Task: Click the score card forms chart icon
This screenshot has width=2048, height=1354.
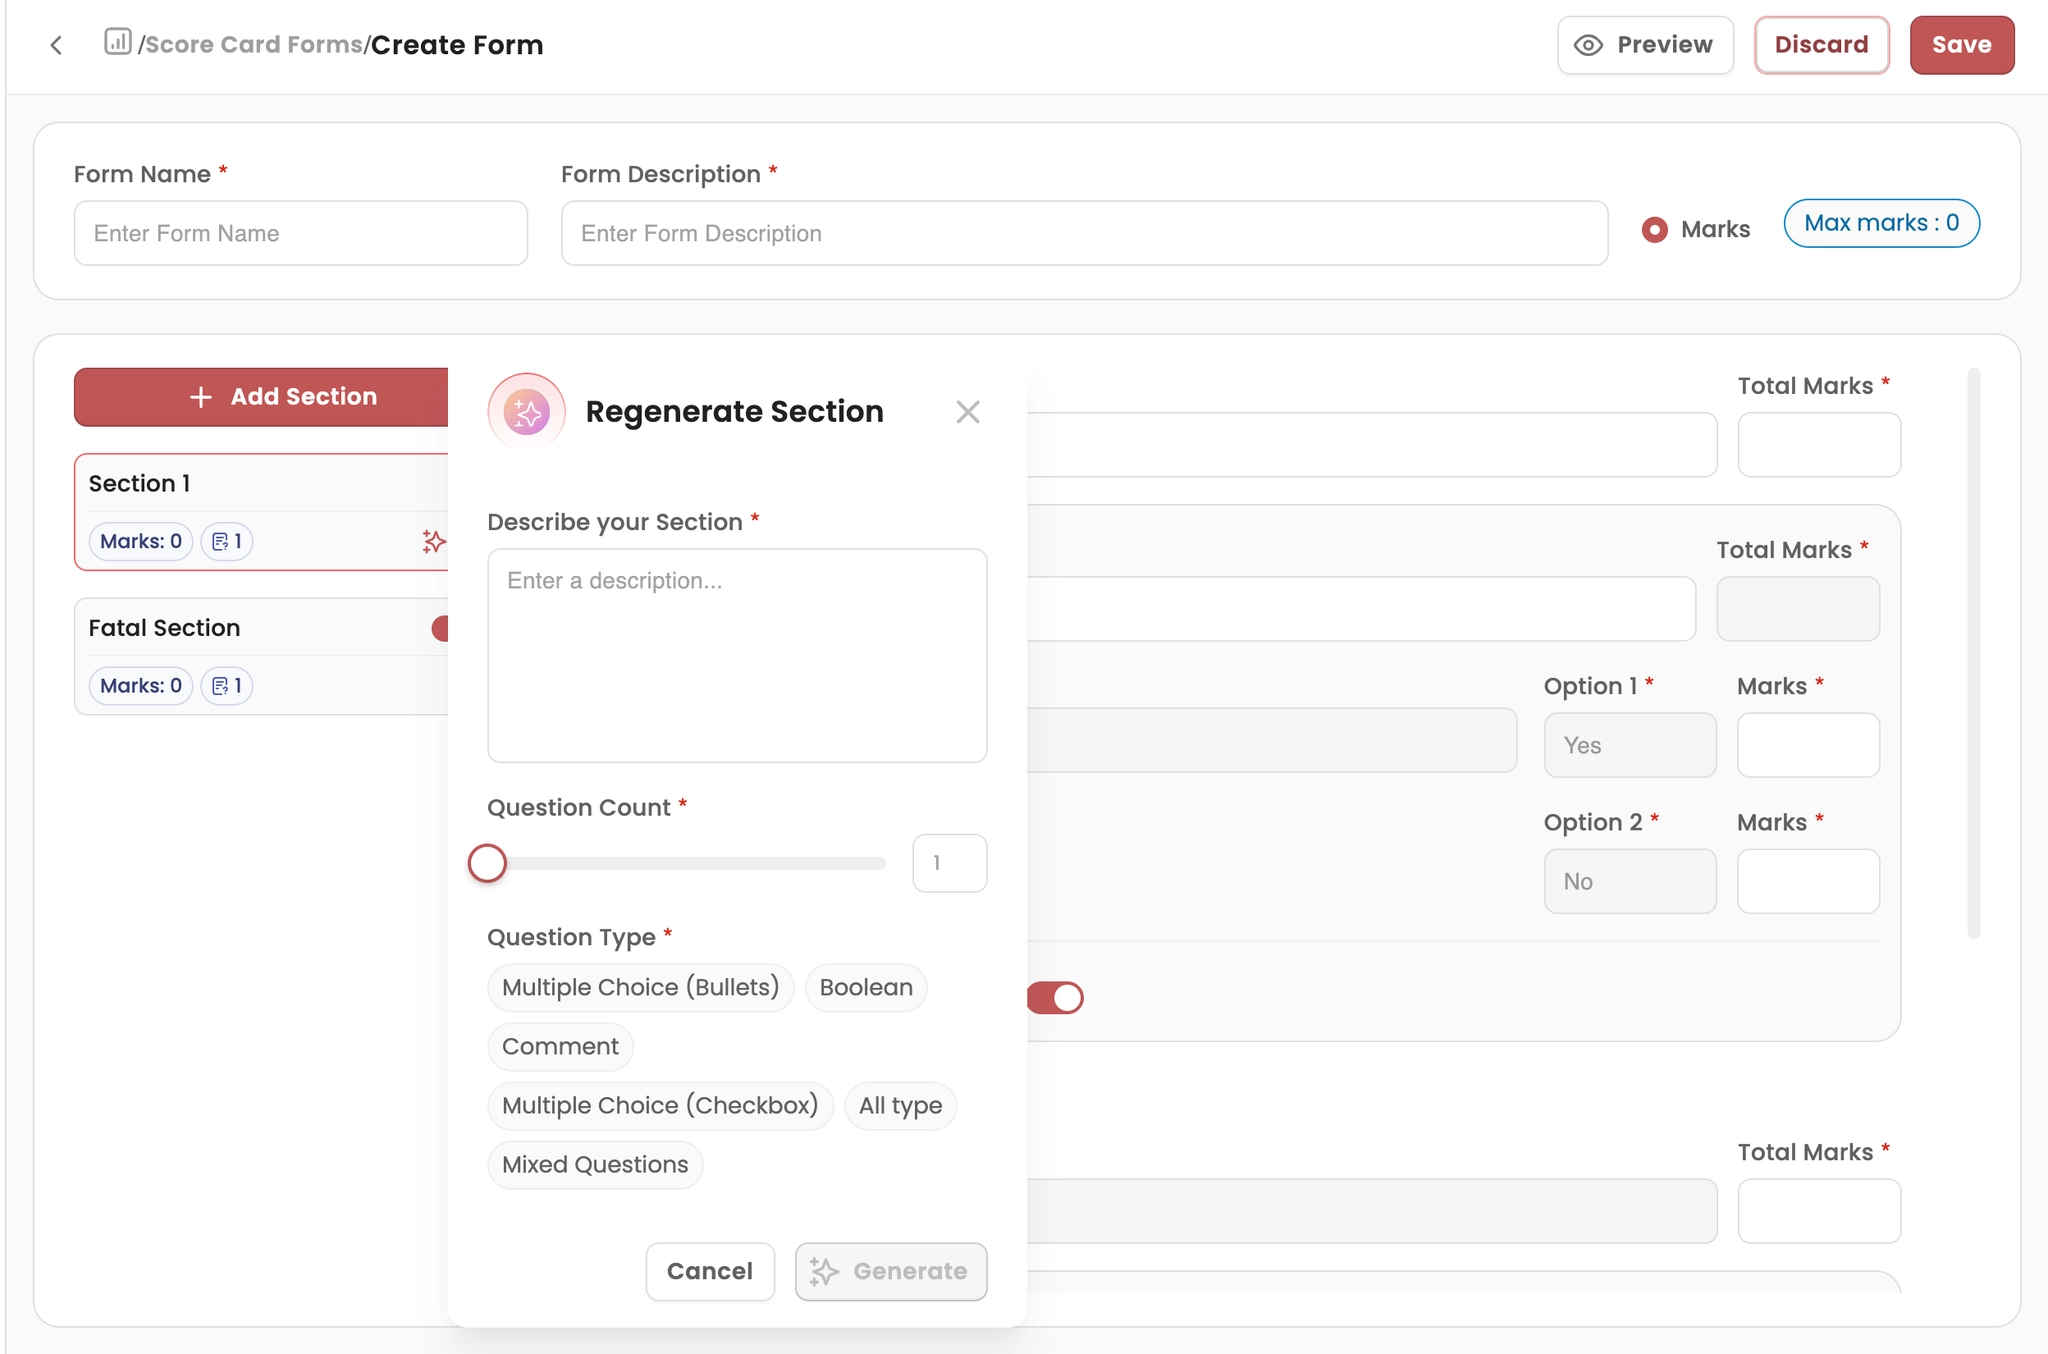Action: click(118, 42)
